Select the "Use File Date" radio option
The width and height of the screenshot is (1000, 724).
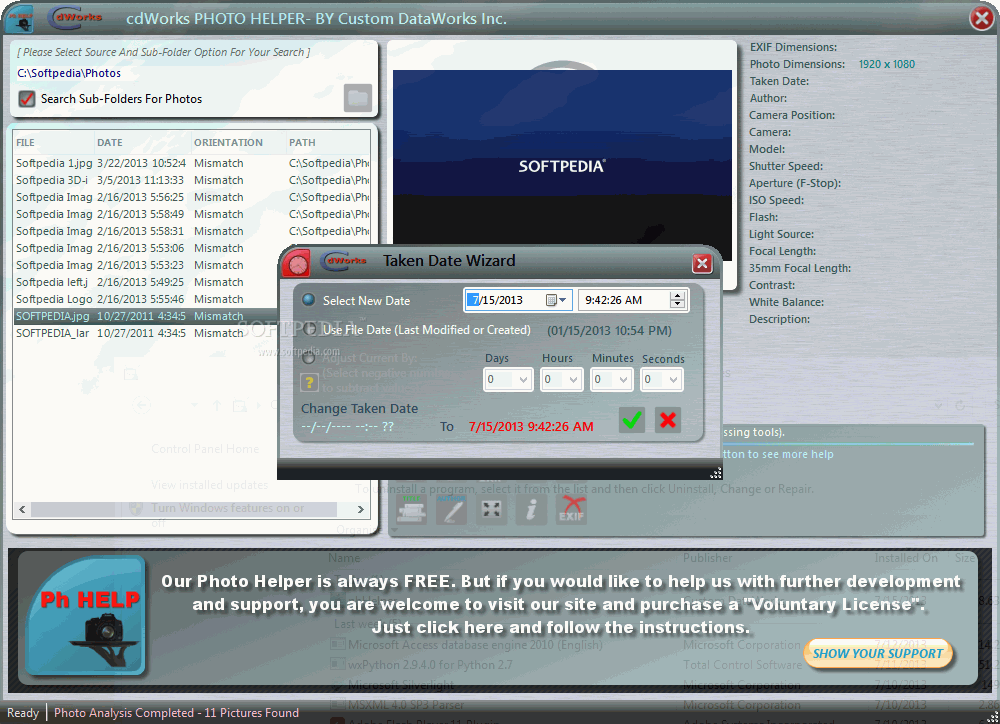[x=309, y=329]
